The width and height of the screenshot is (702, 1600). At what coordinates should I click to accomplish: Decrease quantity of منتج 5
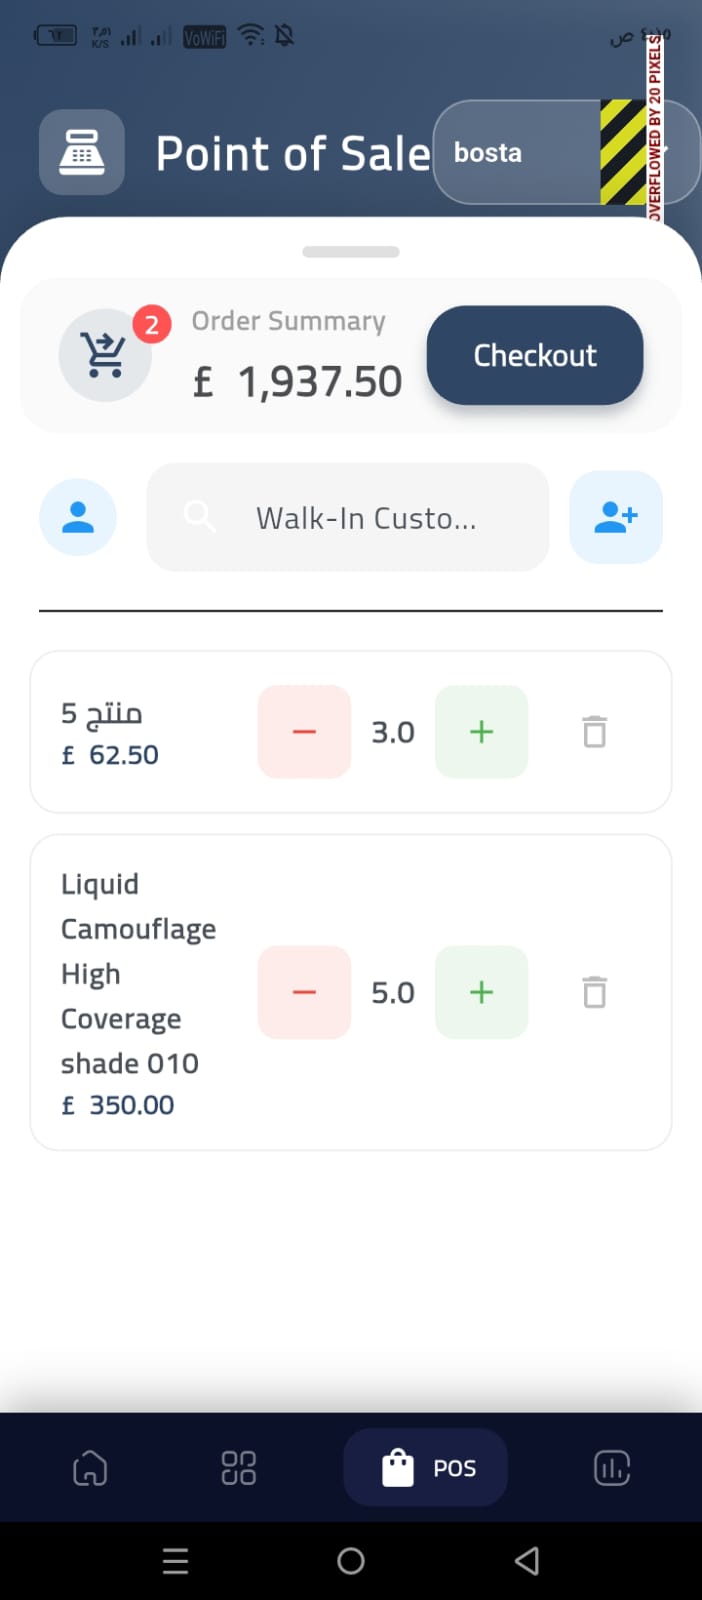tap(304, 732)
